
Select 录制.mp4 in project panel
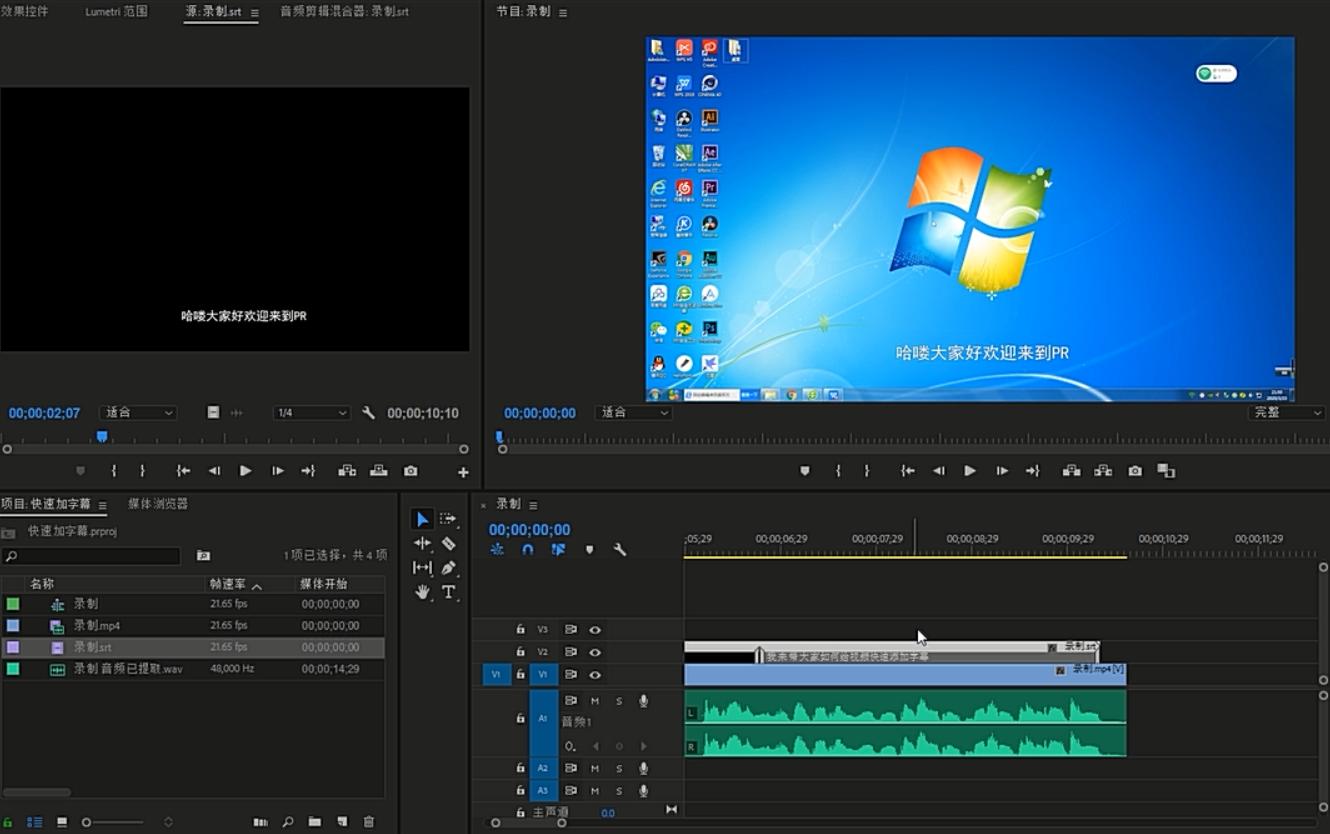(x=96, y=626)
